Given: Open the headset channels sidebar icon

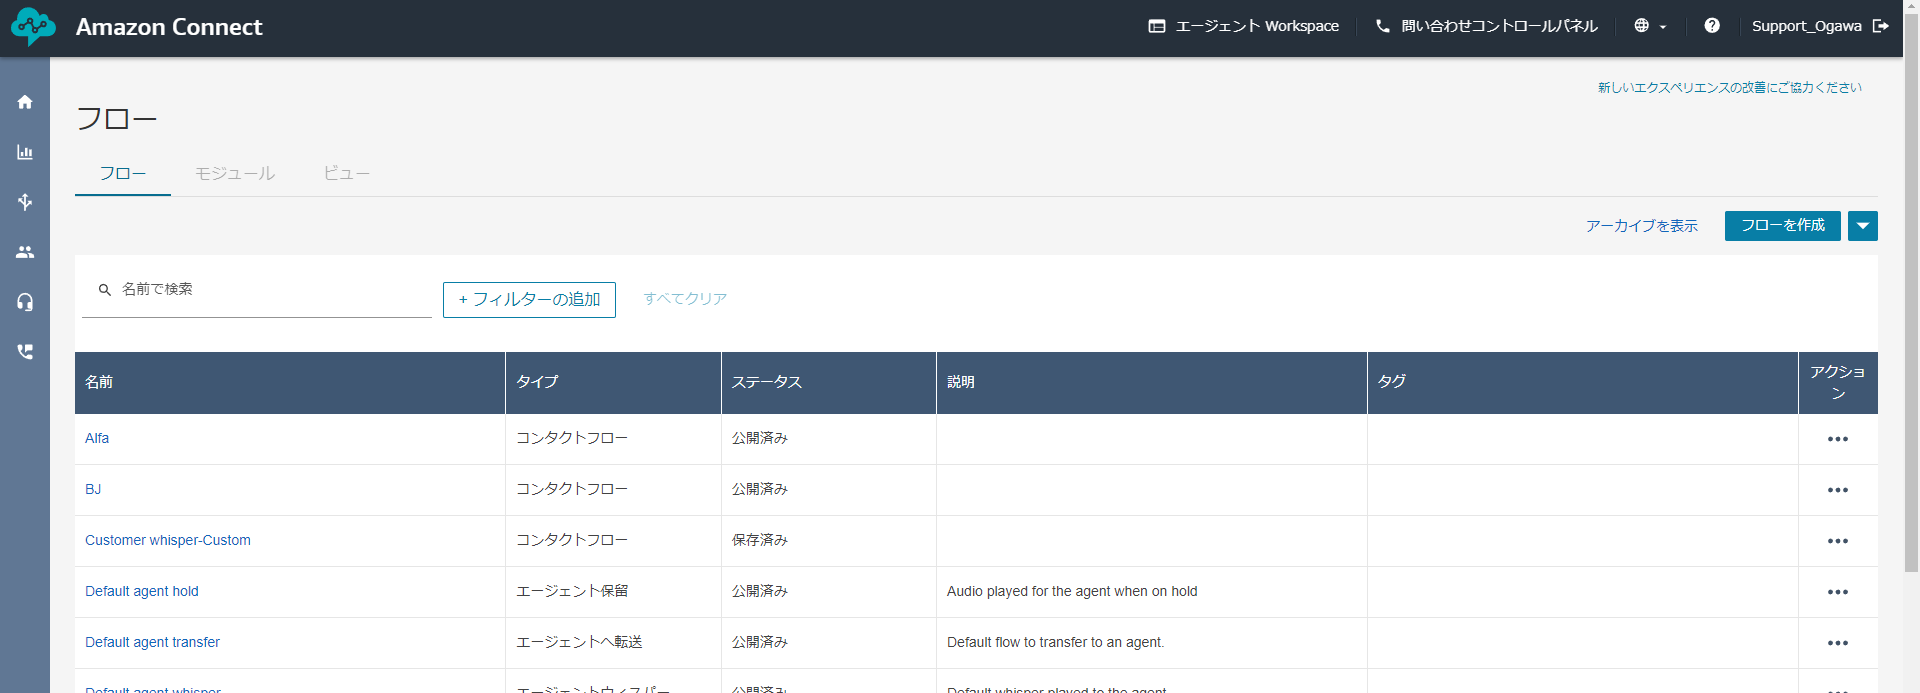Looking at the screenshot, I should pyautogui.click(x=25, y=302).
